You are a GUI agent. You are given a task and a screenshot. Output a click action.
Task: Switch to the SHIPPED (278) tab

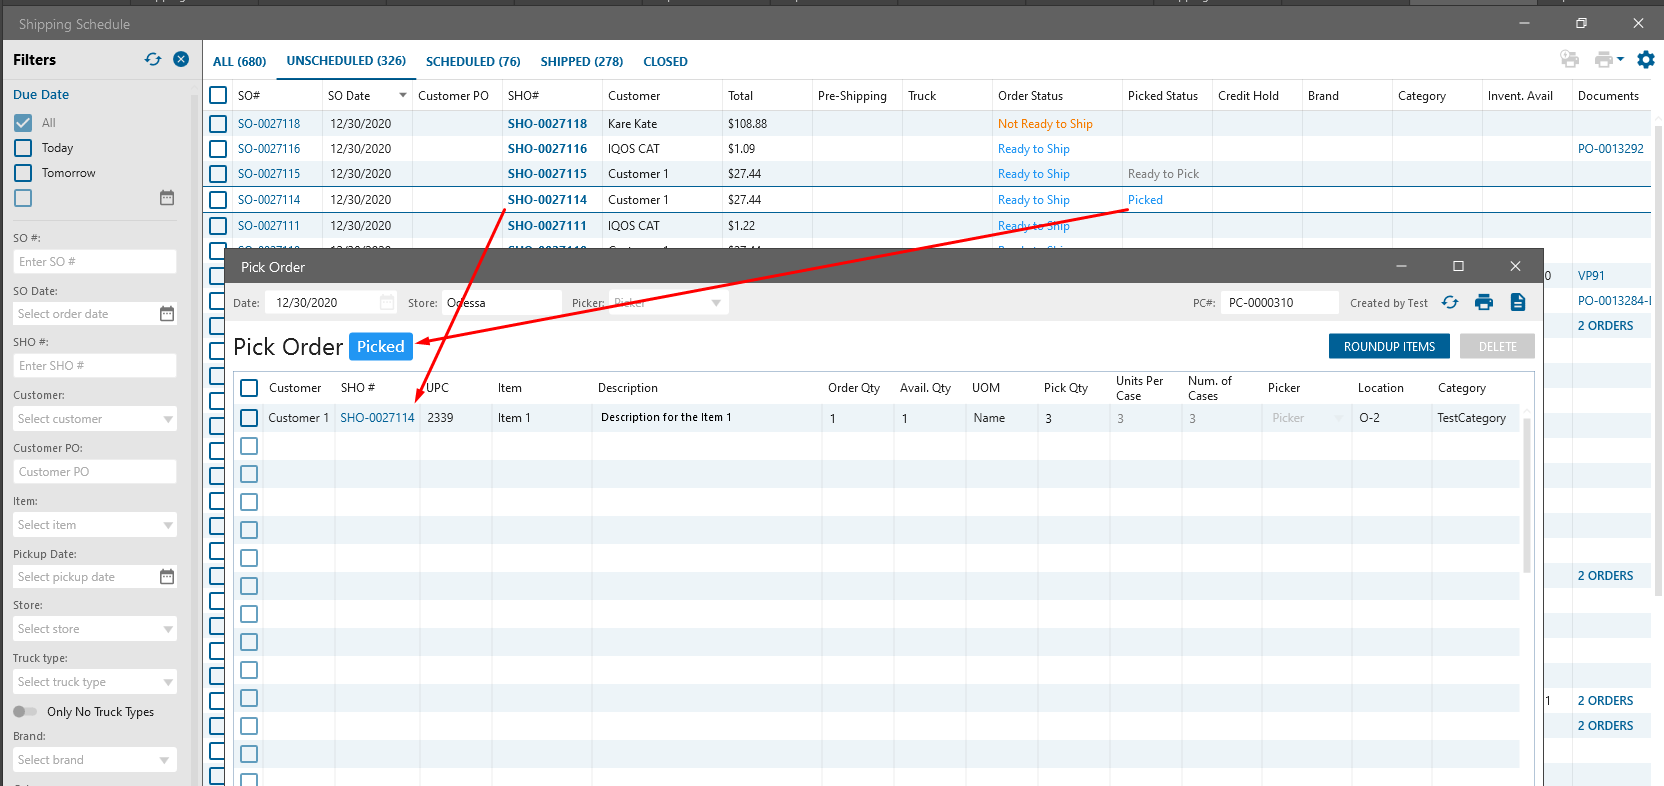(581, 62)
